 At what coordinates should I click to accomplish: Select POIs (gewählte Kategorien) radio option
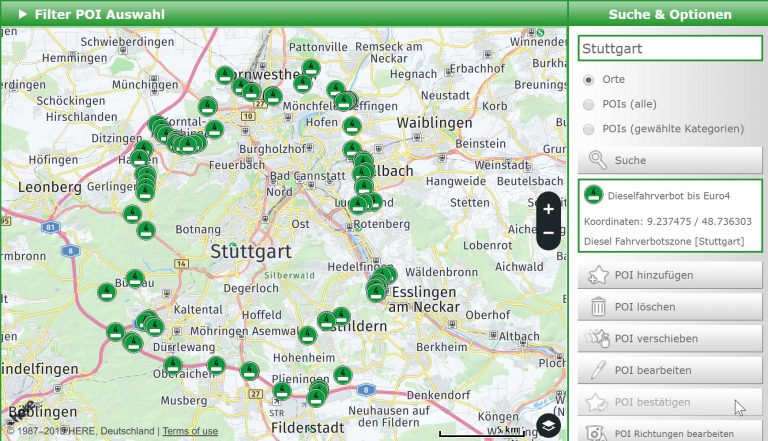(x=589, y=129)
